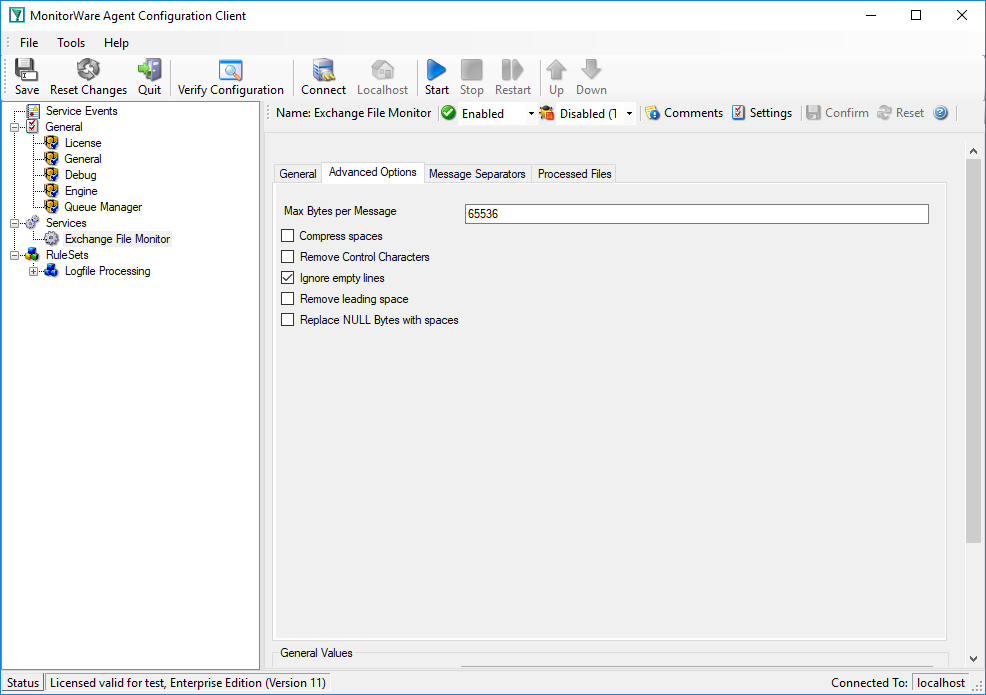Select Exchange File Monitor service node
This screenshot has width=986, height=695.
[x=118, y=239]
